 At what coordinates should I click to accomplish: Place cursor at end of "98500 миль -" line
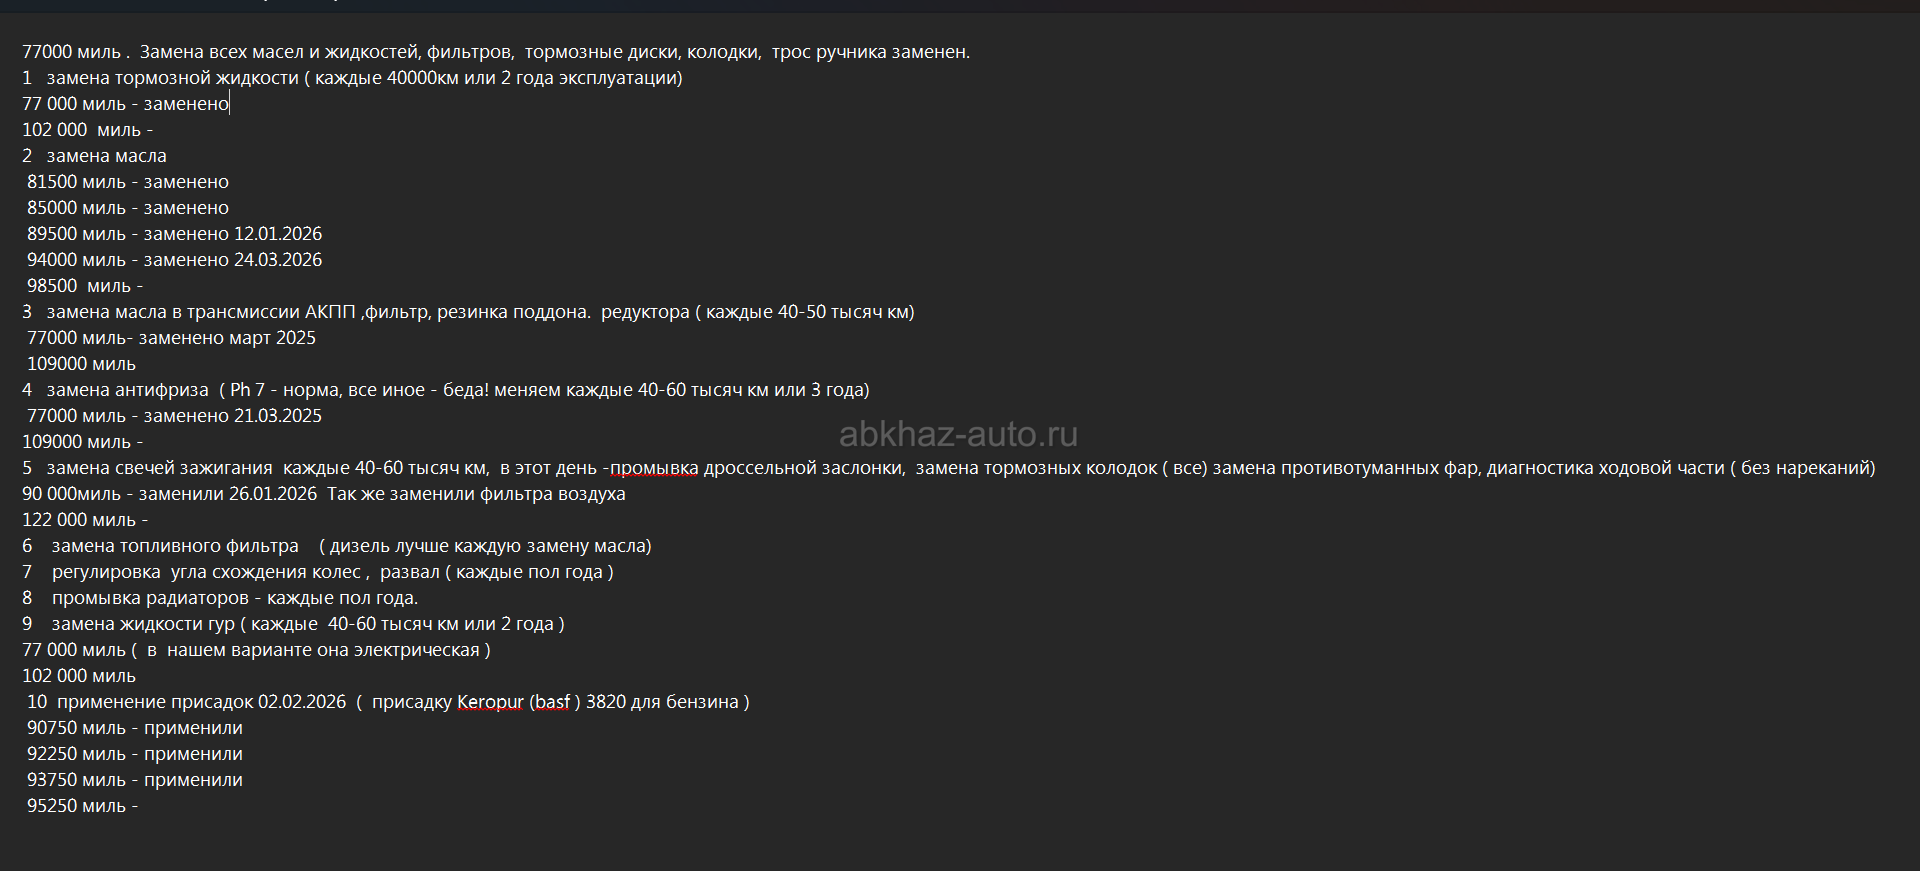[145, 286]
